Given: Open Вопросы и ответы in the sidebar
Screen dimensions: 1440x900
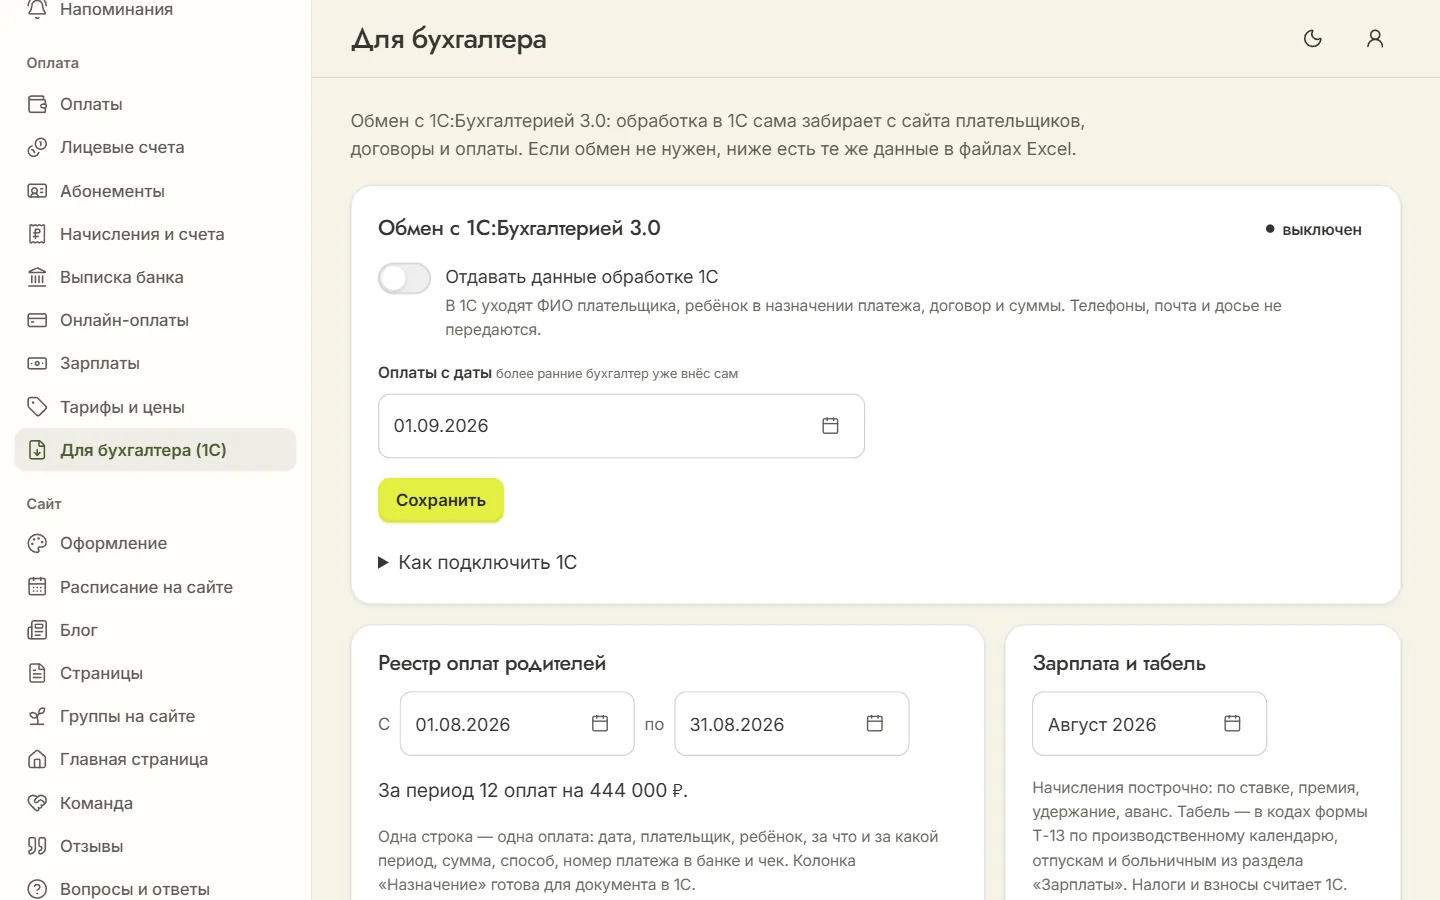Looking at the screenshot, I should (155, 889).
